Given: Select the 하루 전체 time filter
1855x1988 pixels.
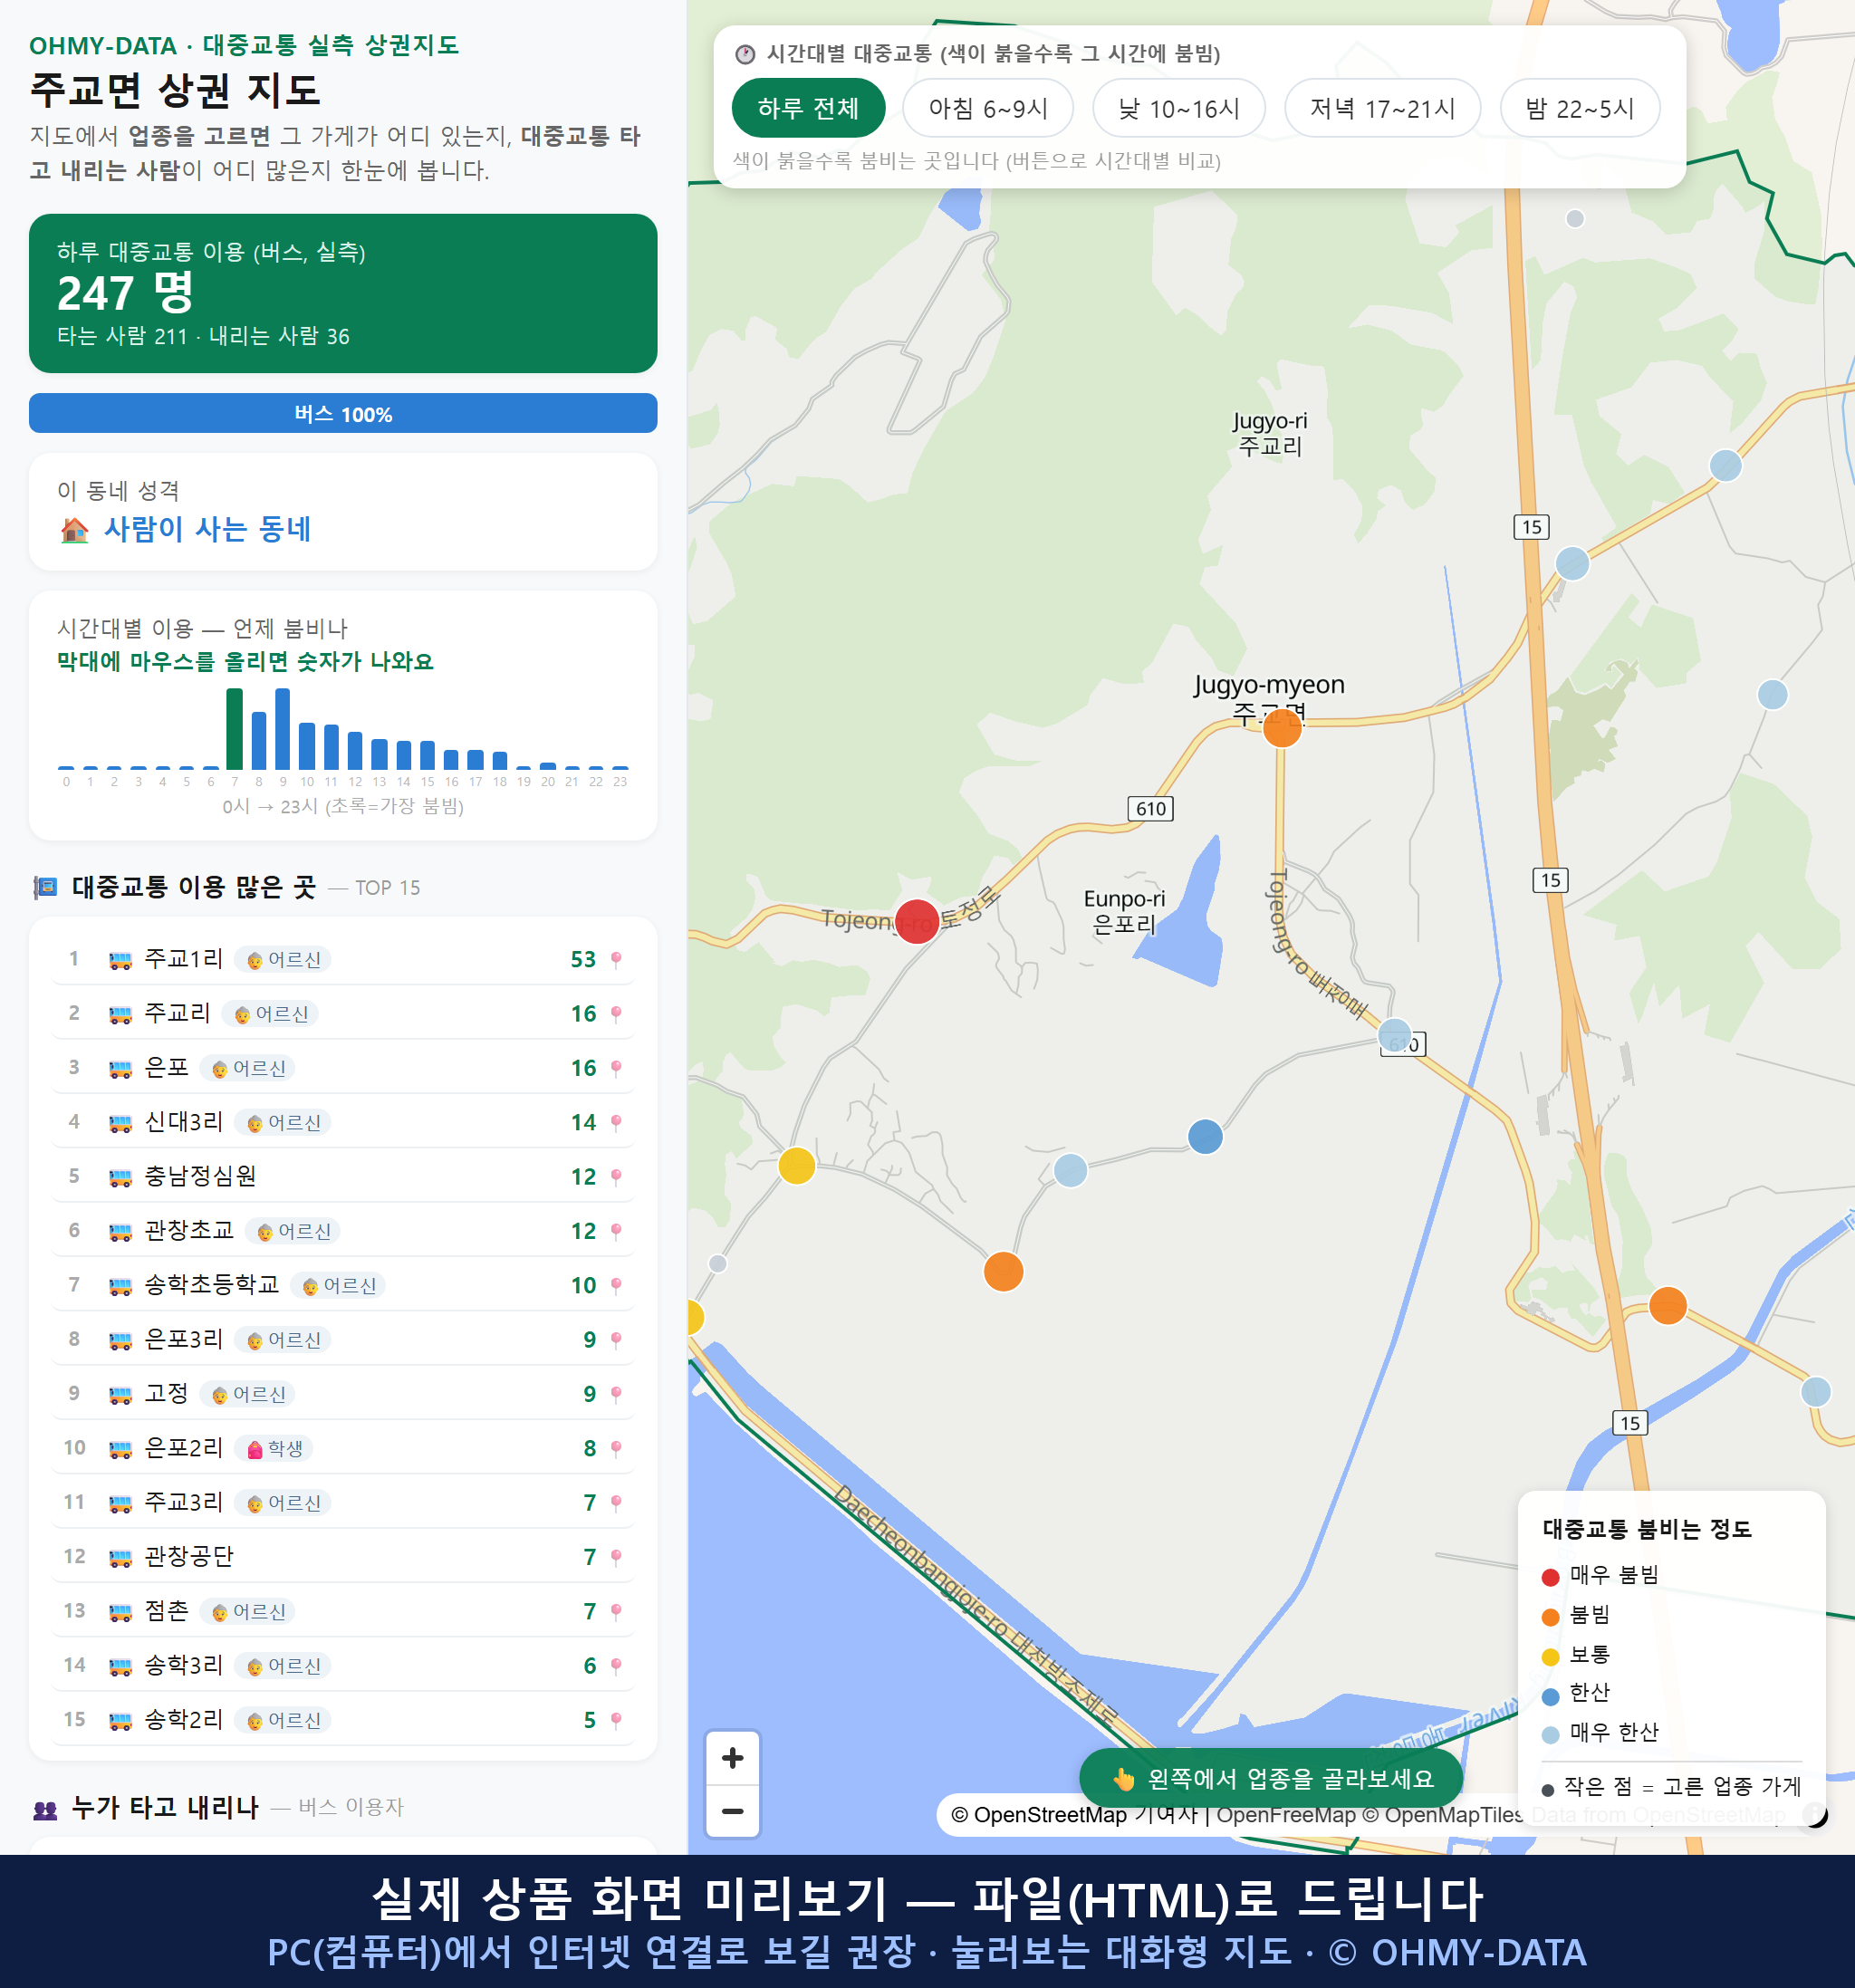Looking at the screenshot, I should 808,108.
